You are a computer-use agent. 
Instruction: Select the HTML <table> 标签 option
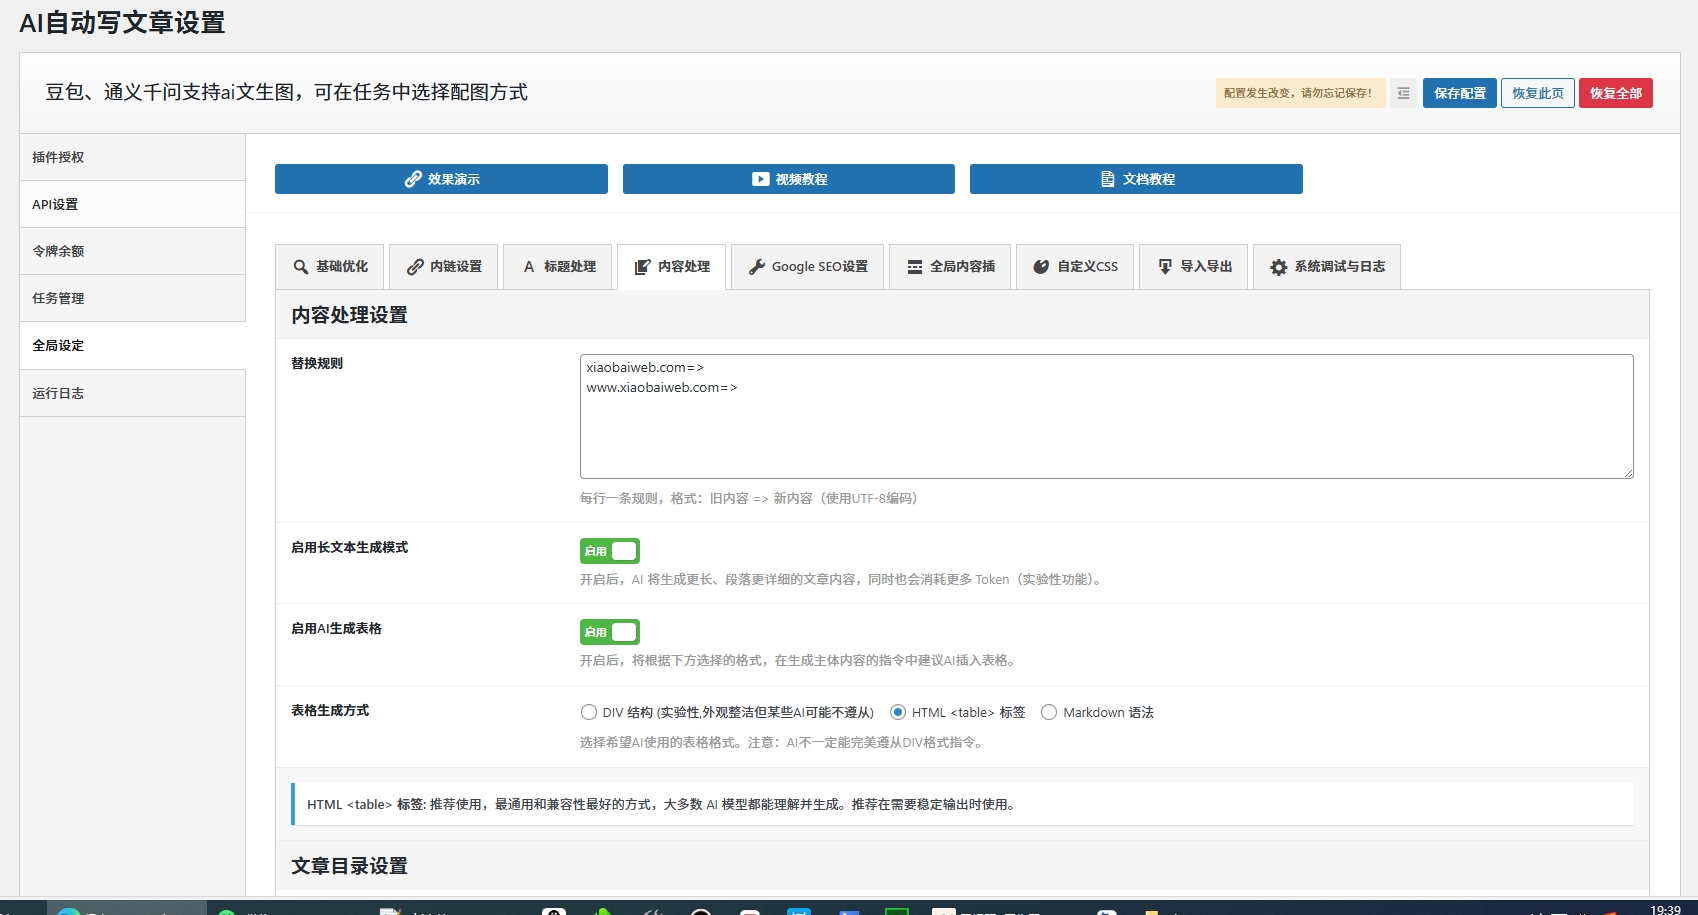(898, 712)
